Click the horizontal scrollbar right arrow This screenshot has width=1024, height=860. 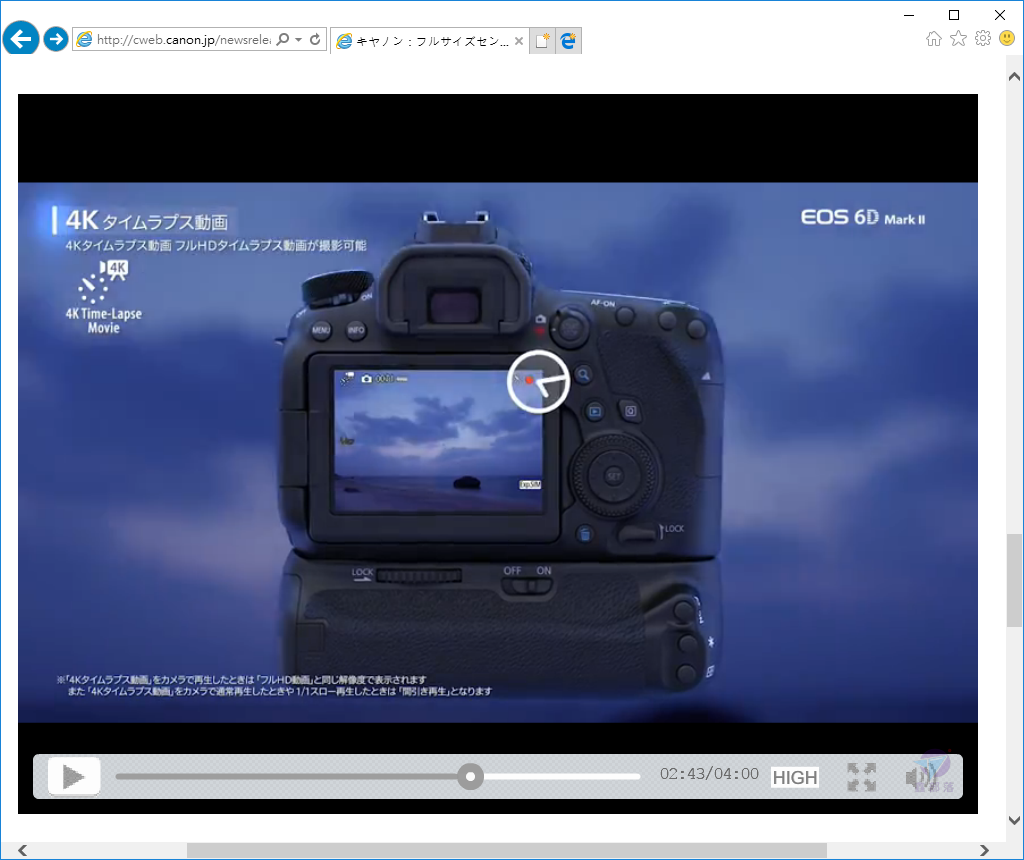984,850
